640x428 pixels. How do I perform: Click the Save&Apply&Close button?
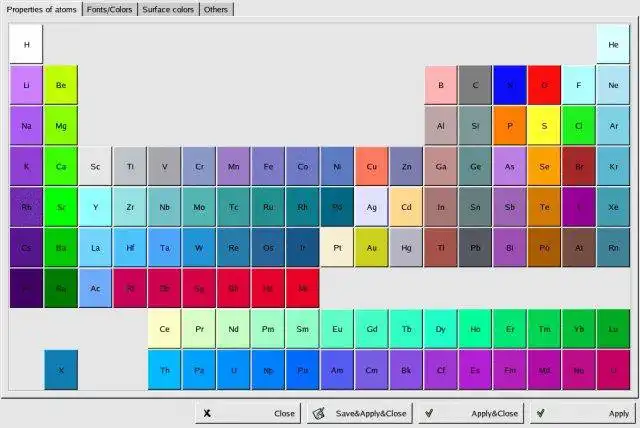coord(360,413)
